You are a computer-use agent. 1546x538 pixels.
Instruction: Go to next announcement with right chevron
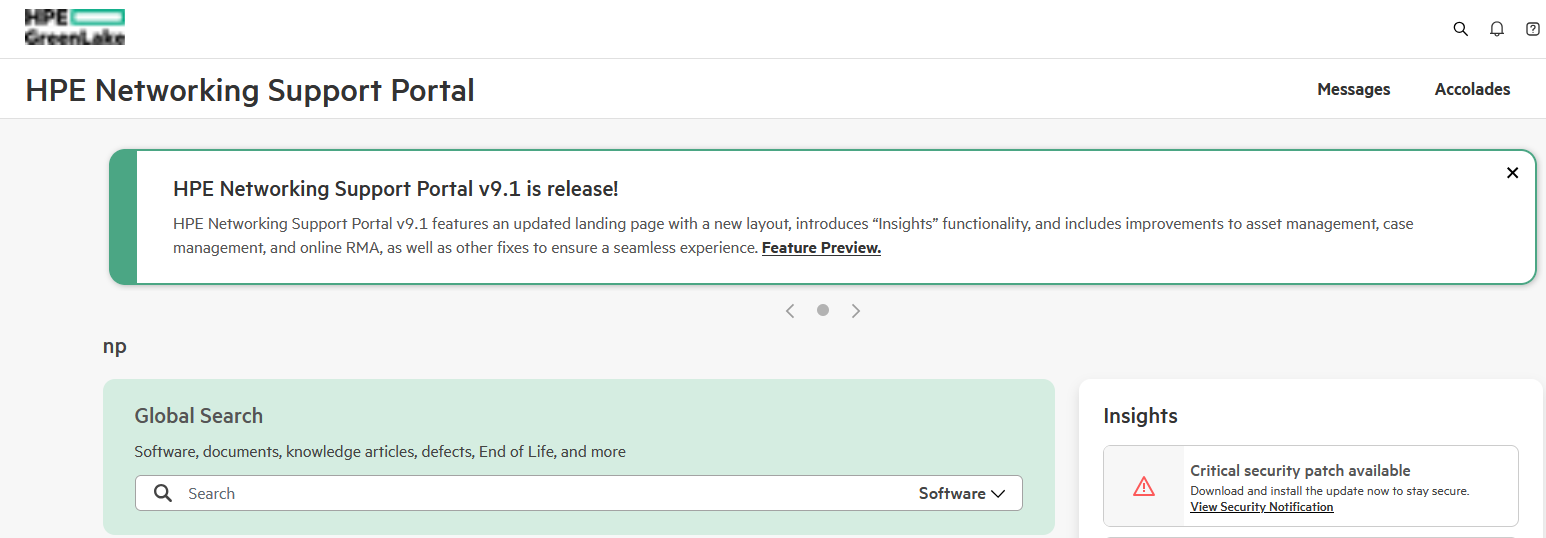click(x=856, y=311)
